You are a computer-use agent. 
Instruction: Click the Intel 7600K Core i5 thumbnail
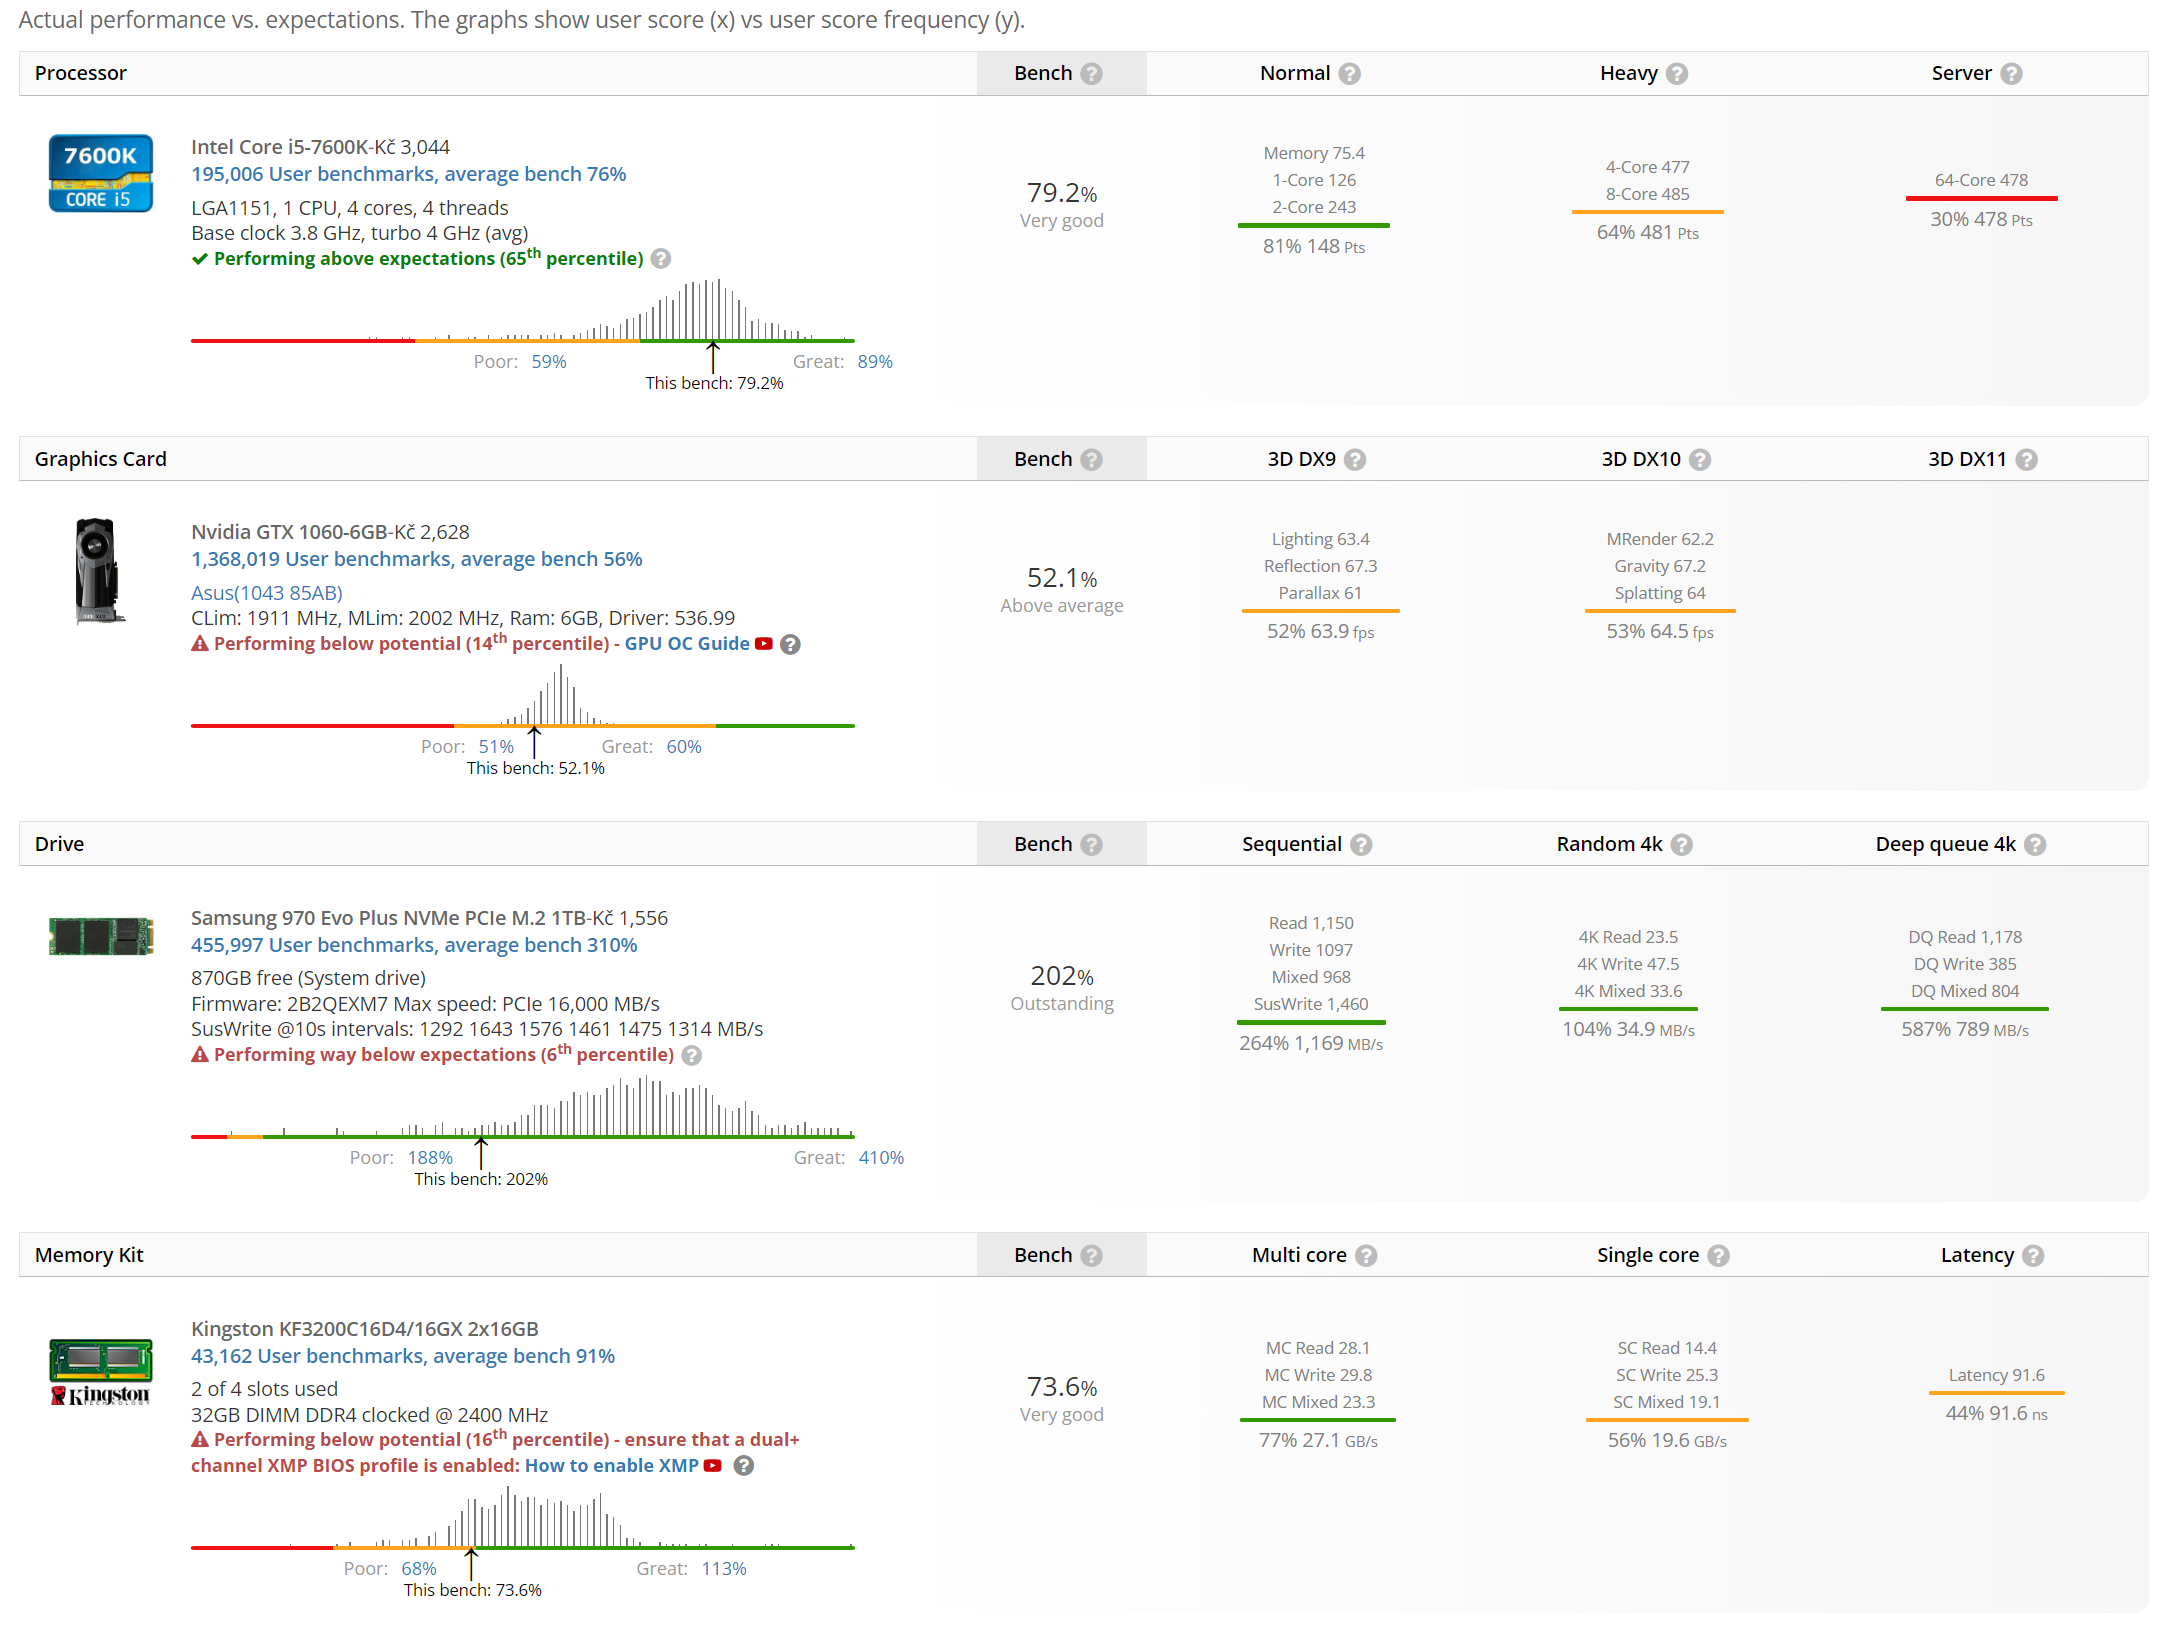point(101,173)
